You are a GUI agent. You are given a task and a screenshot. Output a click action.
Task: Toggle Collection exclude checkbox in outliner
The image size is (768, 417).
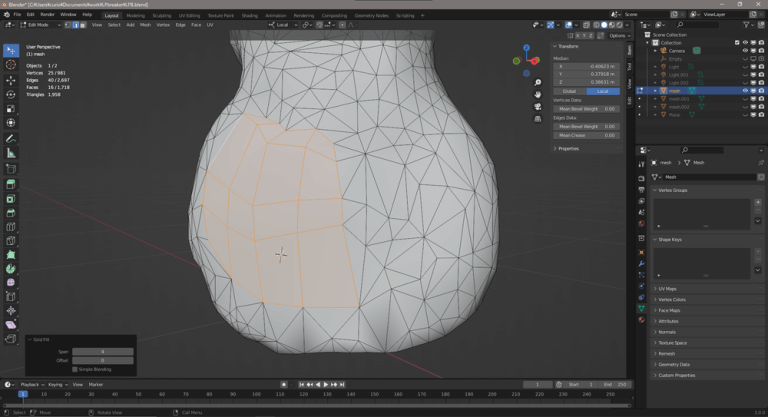[x=737, y=43]
